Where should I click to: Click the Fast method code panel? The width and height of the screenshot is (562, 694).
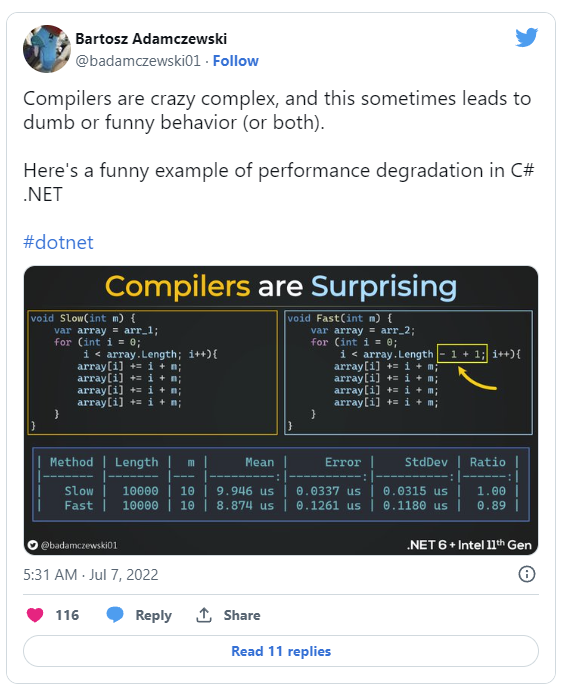pos(408,372)
